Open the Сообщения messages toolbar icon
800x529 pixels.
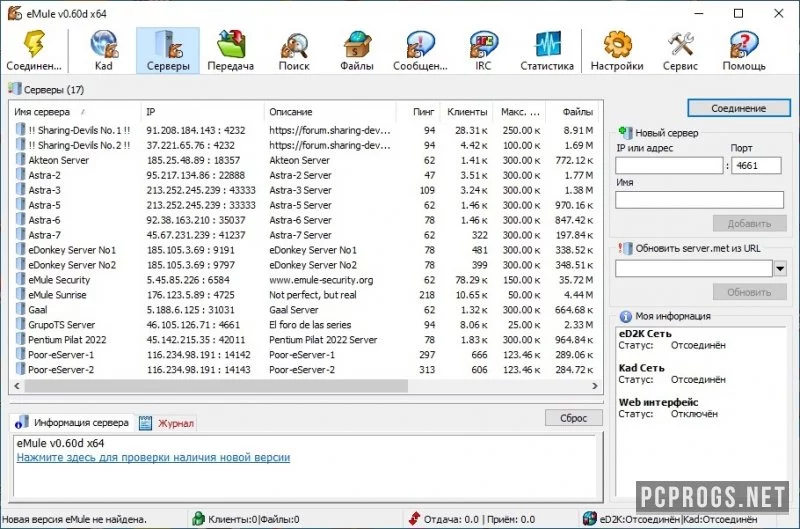(420, 50)
